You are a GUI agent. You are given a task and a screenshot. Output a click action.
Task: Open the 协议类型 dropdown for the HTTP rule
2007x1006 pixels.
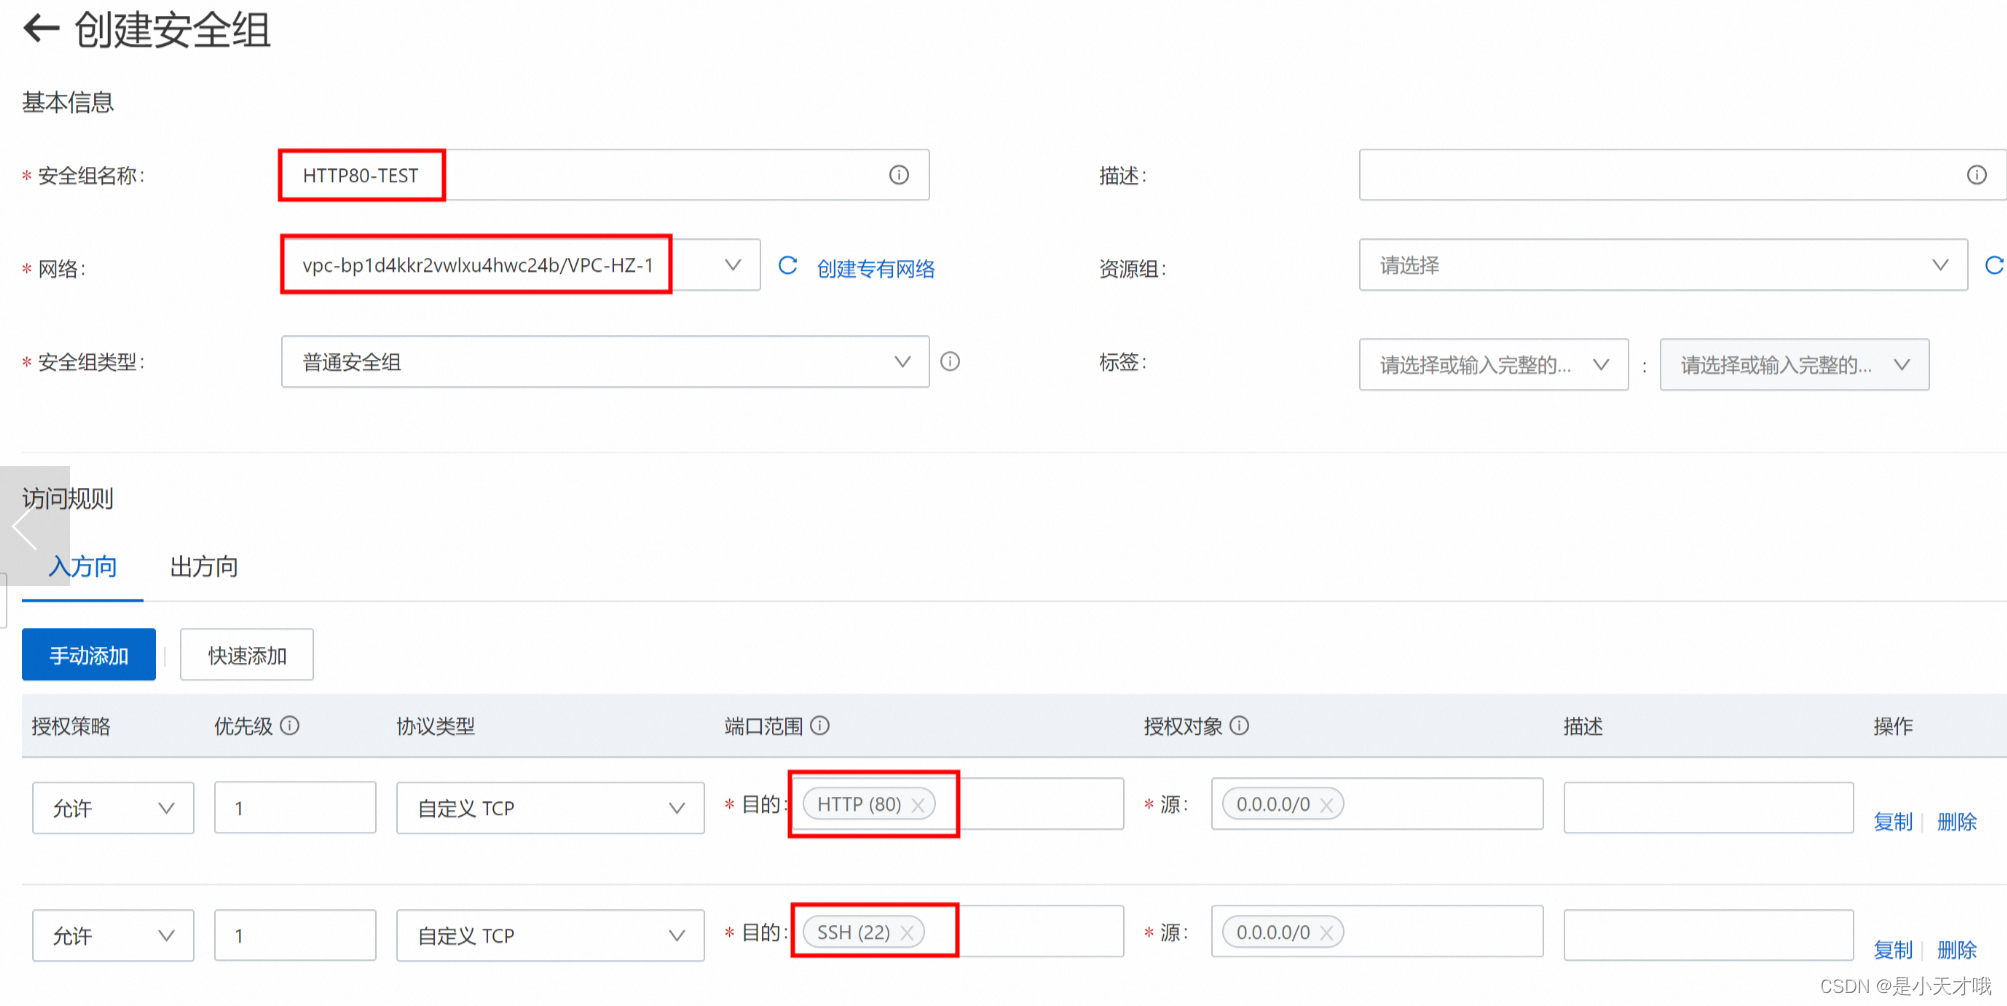tap(549, 807)
